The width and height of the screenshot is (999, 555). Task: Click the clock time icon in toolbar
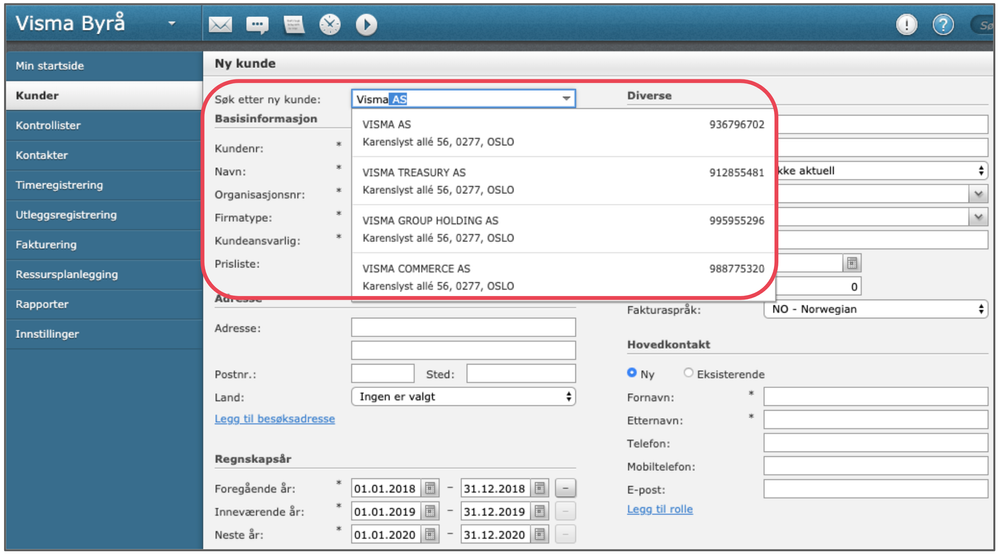(330, 25)
